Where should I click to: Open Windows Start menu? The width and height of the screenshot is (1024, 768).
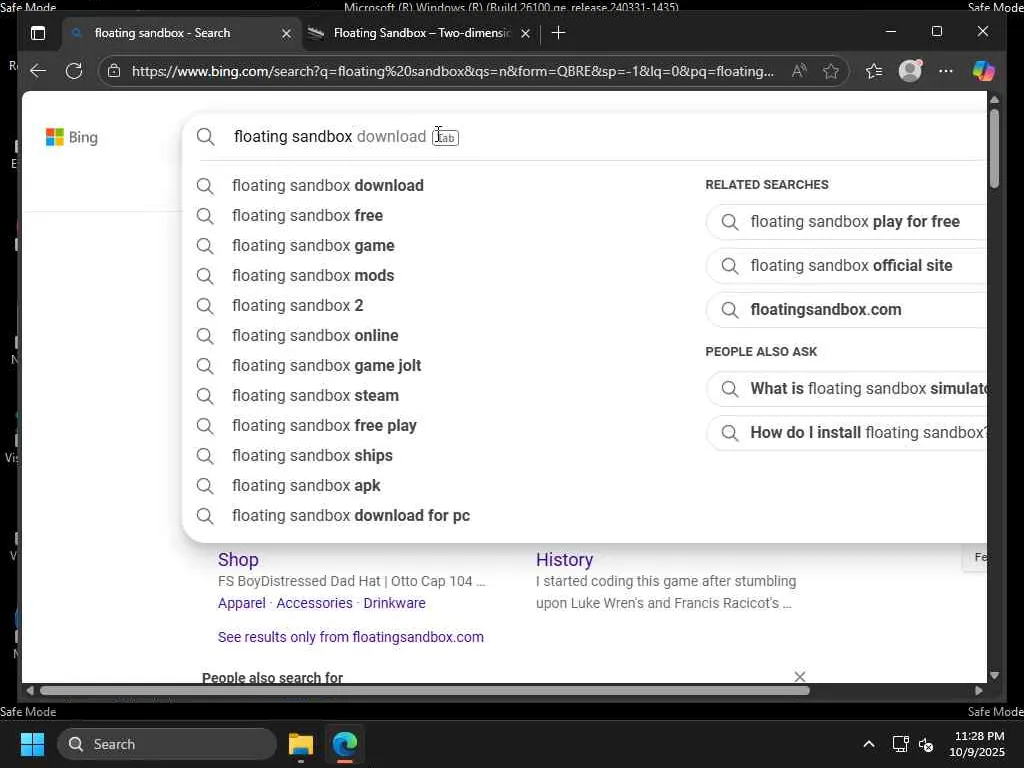coord(32,744)
